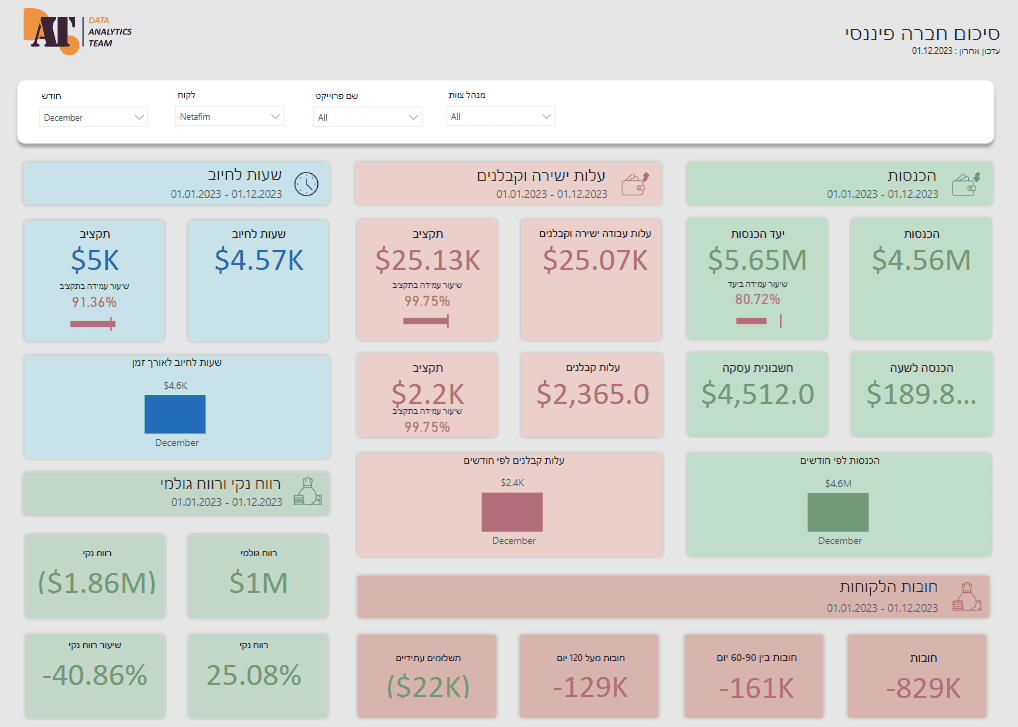Image resolution: width=1018 pixels, height=727 pixels.
Task: Select the $2.2K budget card
Action: pyautogui.click(x=427, y=395)
